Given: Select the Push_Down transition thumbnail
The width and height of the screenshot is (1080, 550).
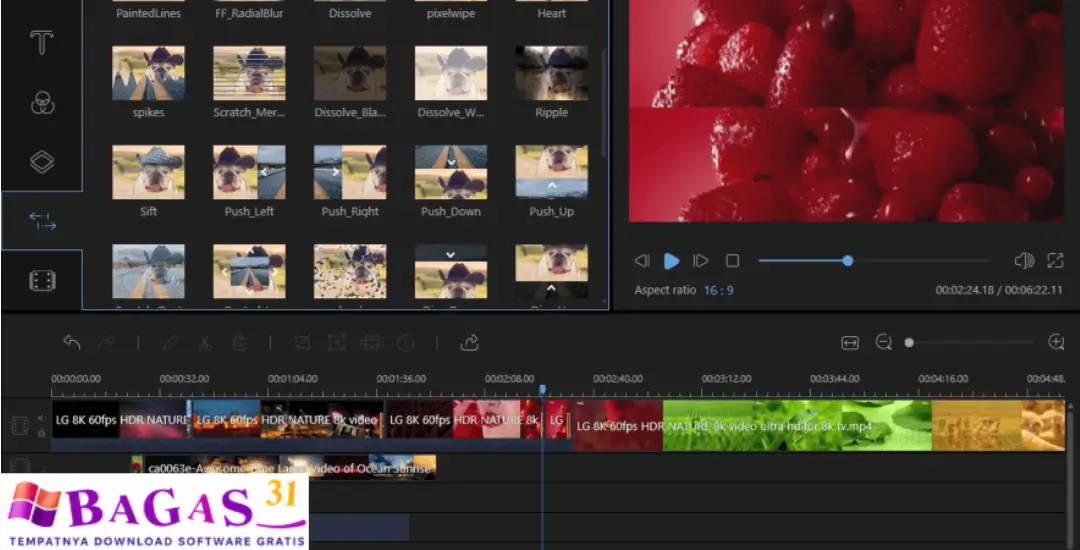Looking at the screenshot, I should pos(451,172).
